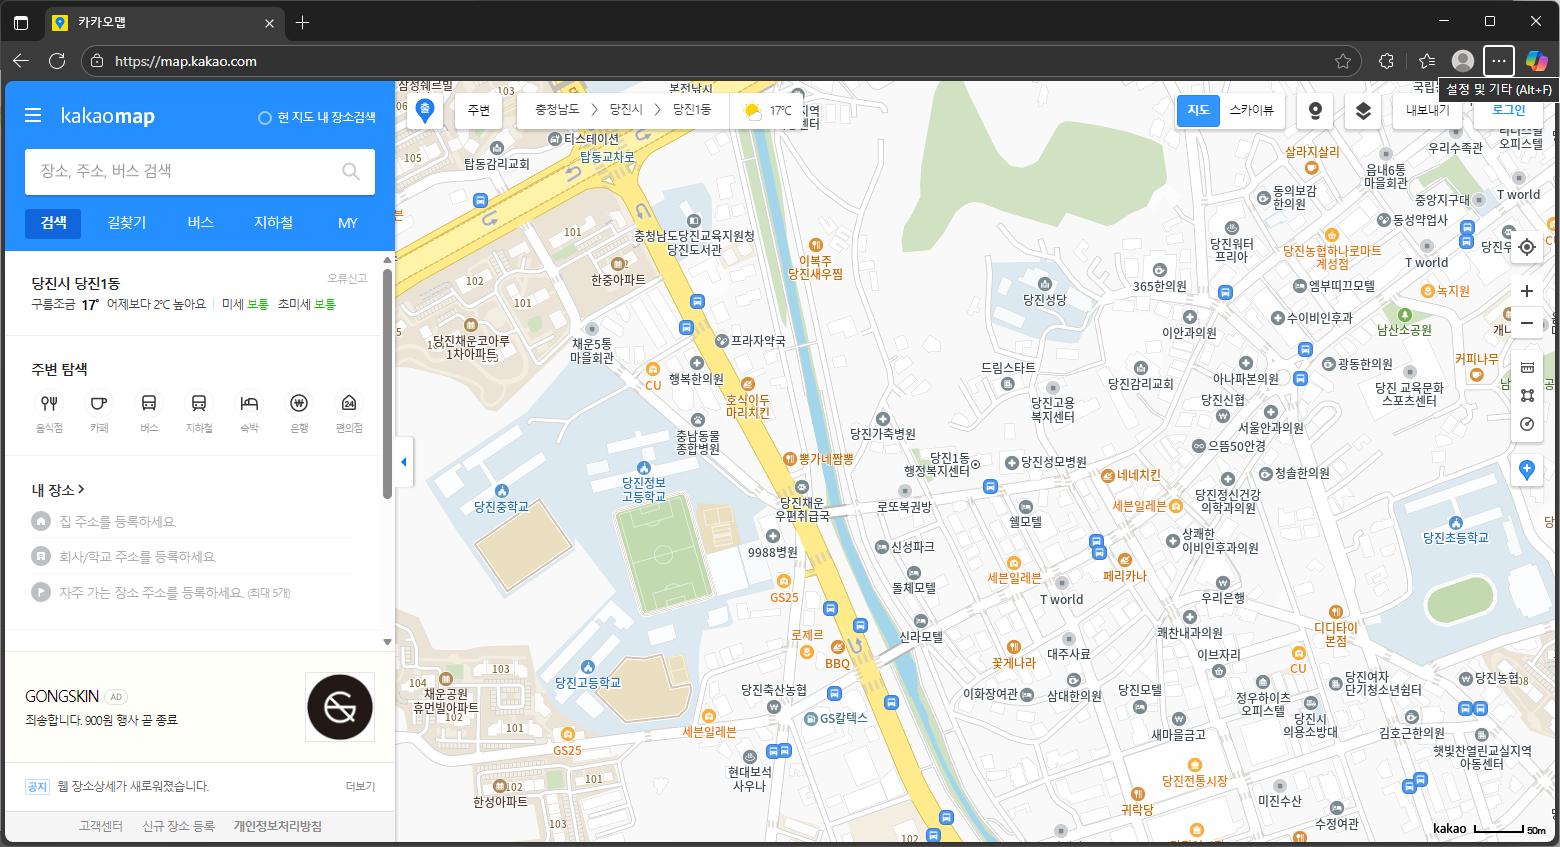Click the blue location pin on map toolbar

tap(425, 110)
